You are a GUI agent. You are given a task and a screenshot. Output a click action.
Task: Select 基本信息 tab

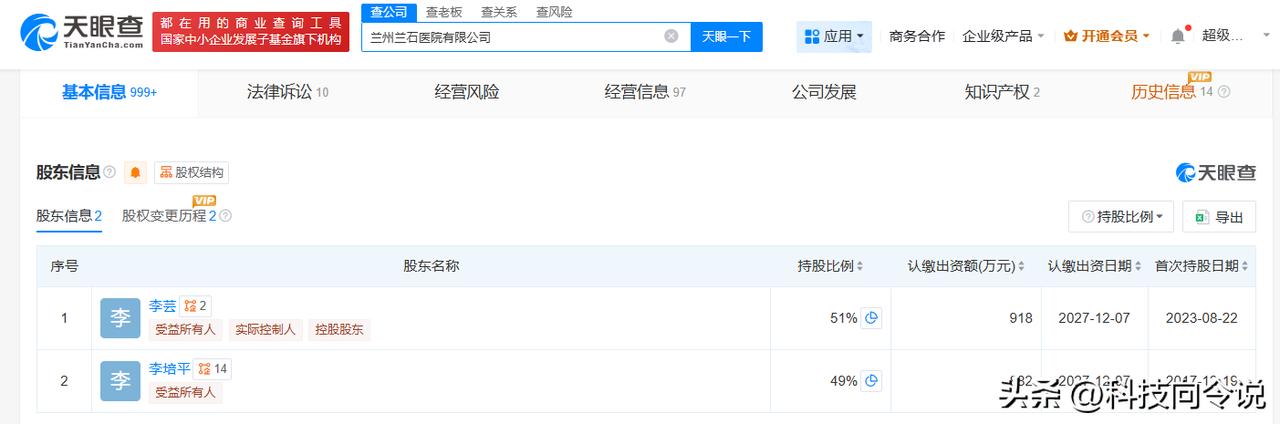click(x=109, y=92)
